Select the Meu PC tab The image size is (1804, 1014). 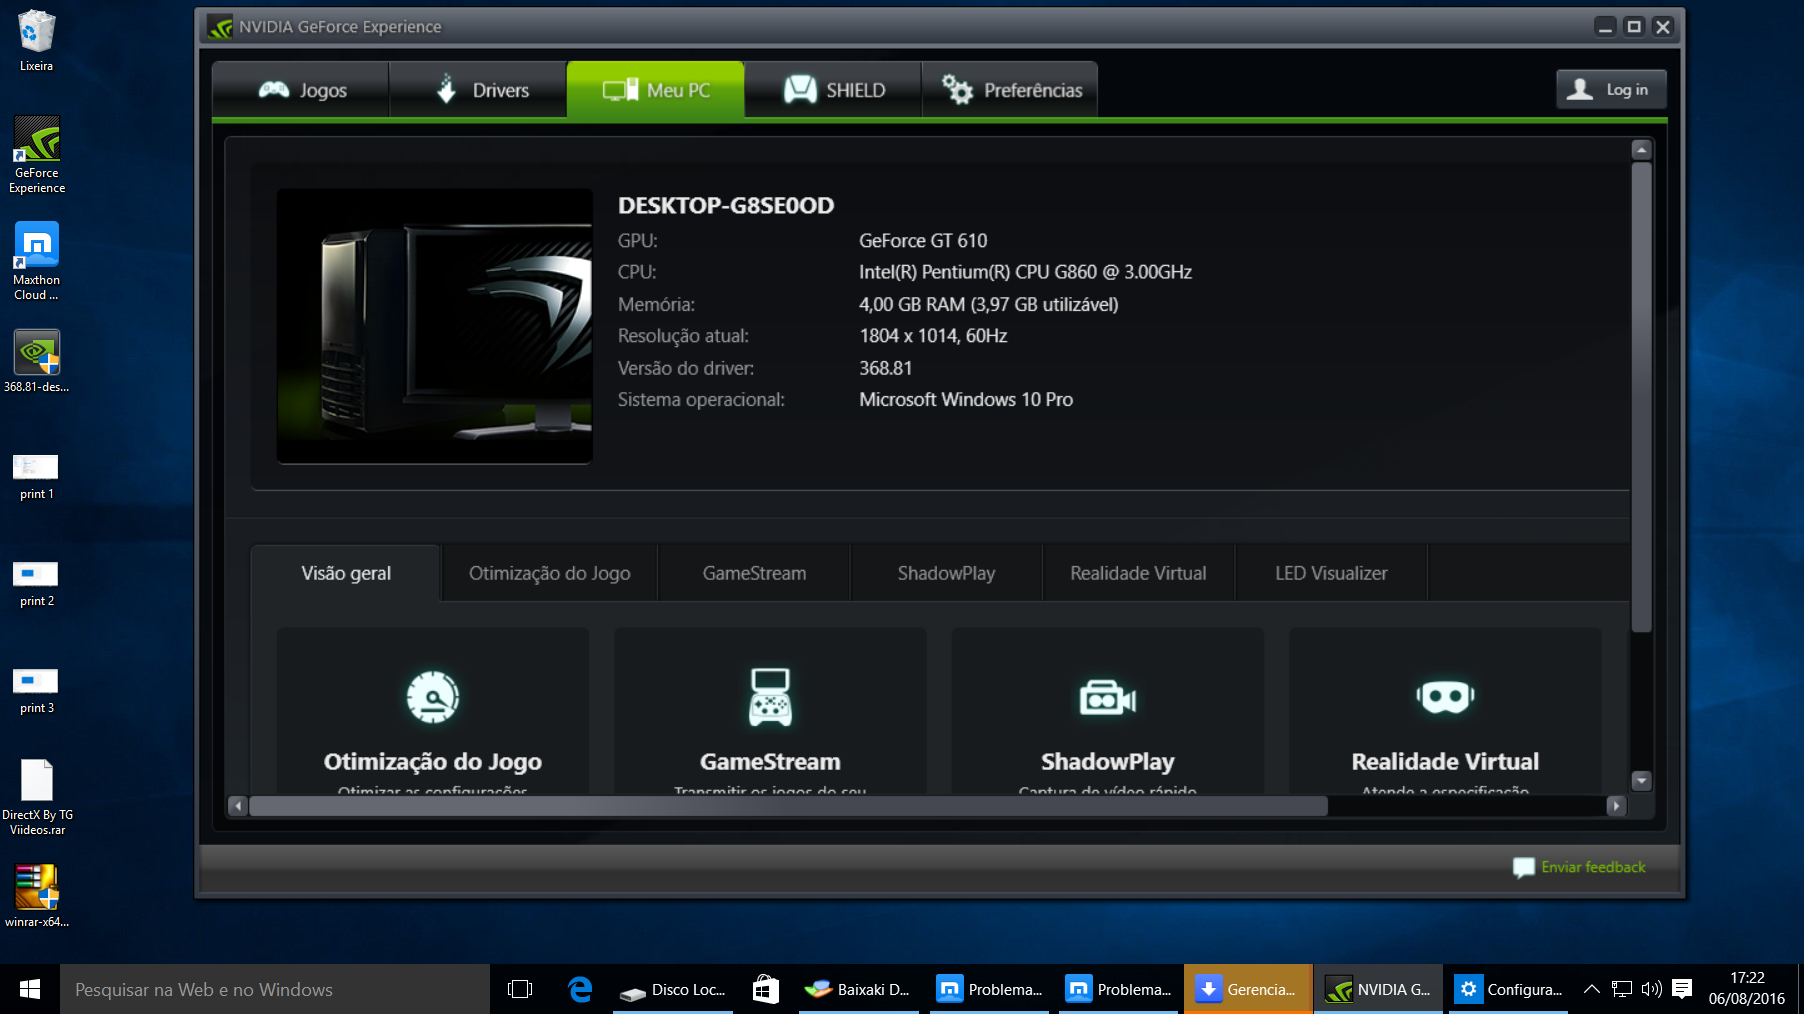tap(656, 90)
